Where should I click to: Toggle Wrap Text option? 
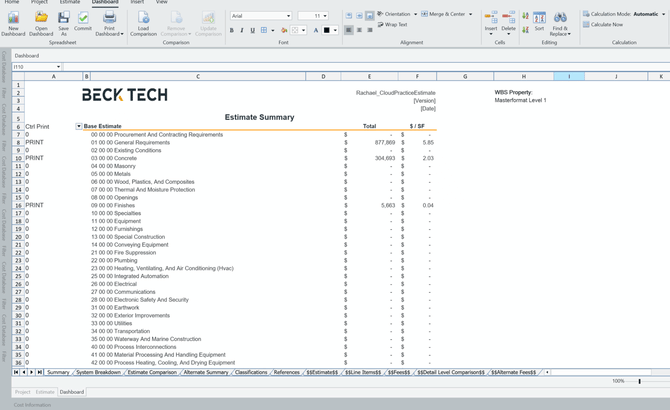point(393,24)
